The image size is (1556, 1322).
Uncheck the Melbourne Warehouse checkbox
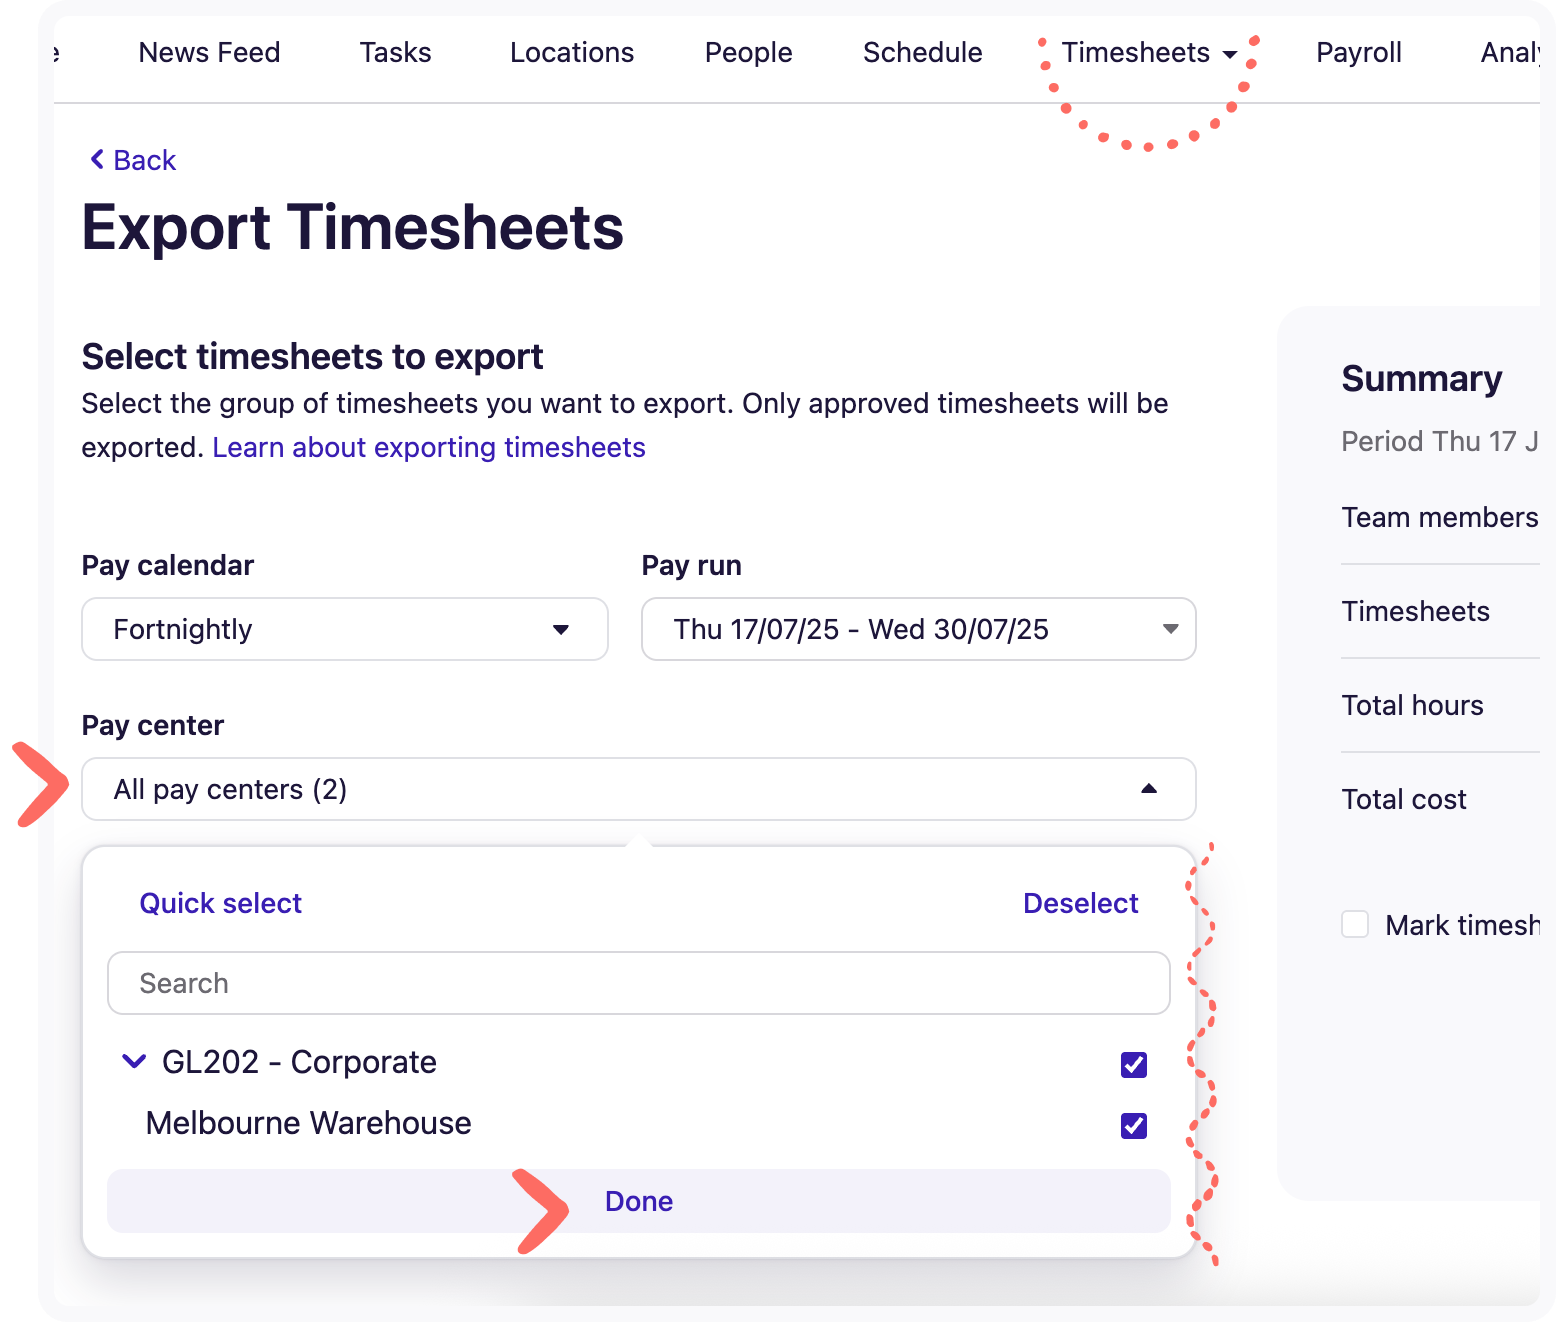(1133, 1126)
